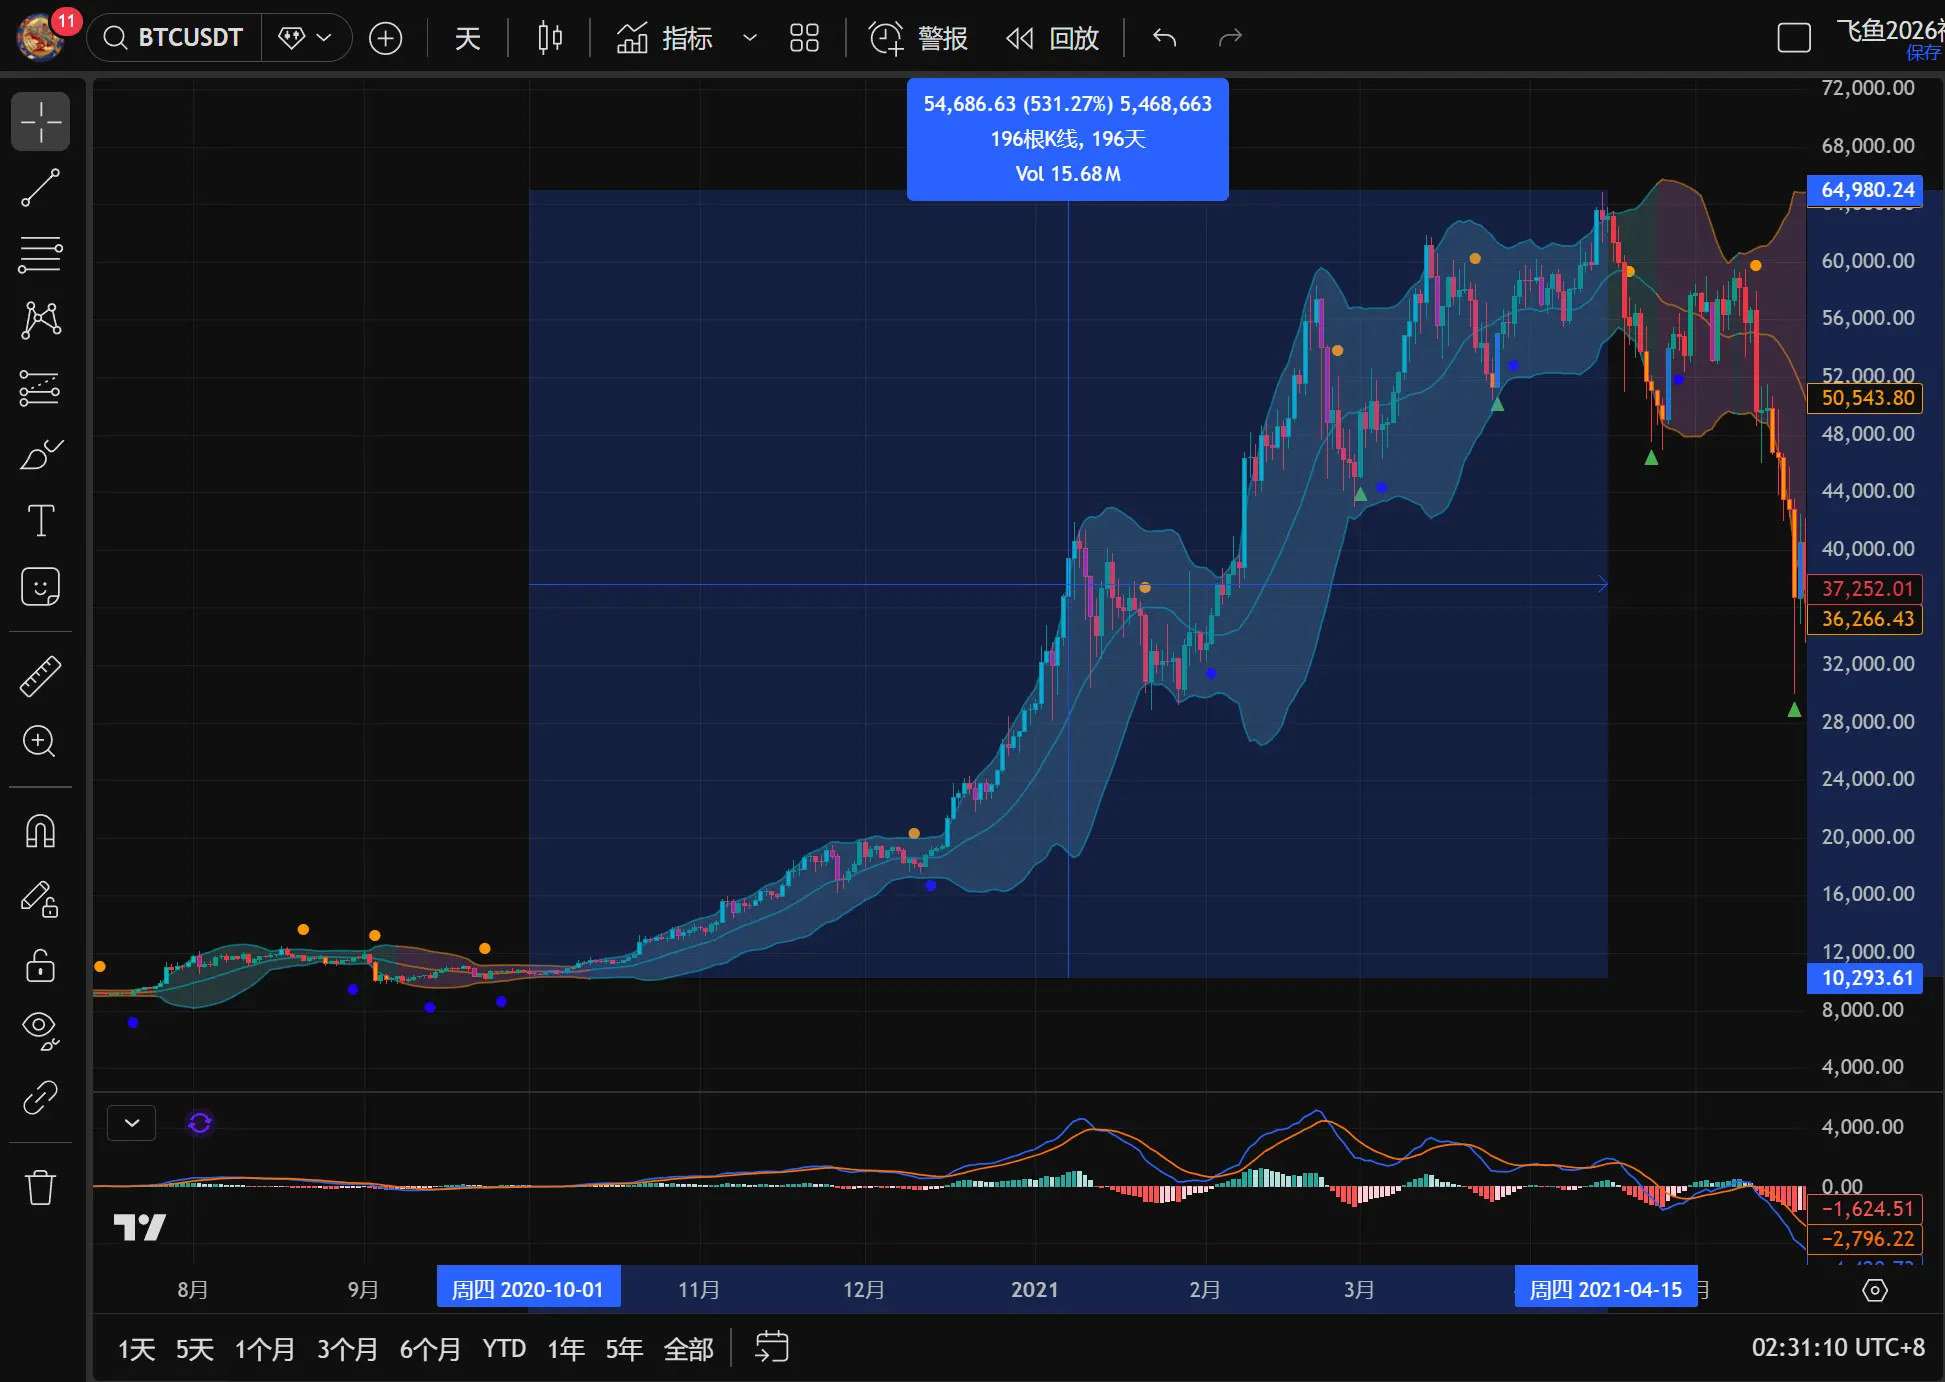The height and width of the screenshot is (1382, 1945).
Task: Switch to the 3个月 time range
Action: (347, 1349)
